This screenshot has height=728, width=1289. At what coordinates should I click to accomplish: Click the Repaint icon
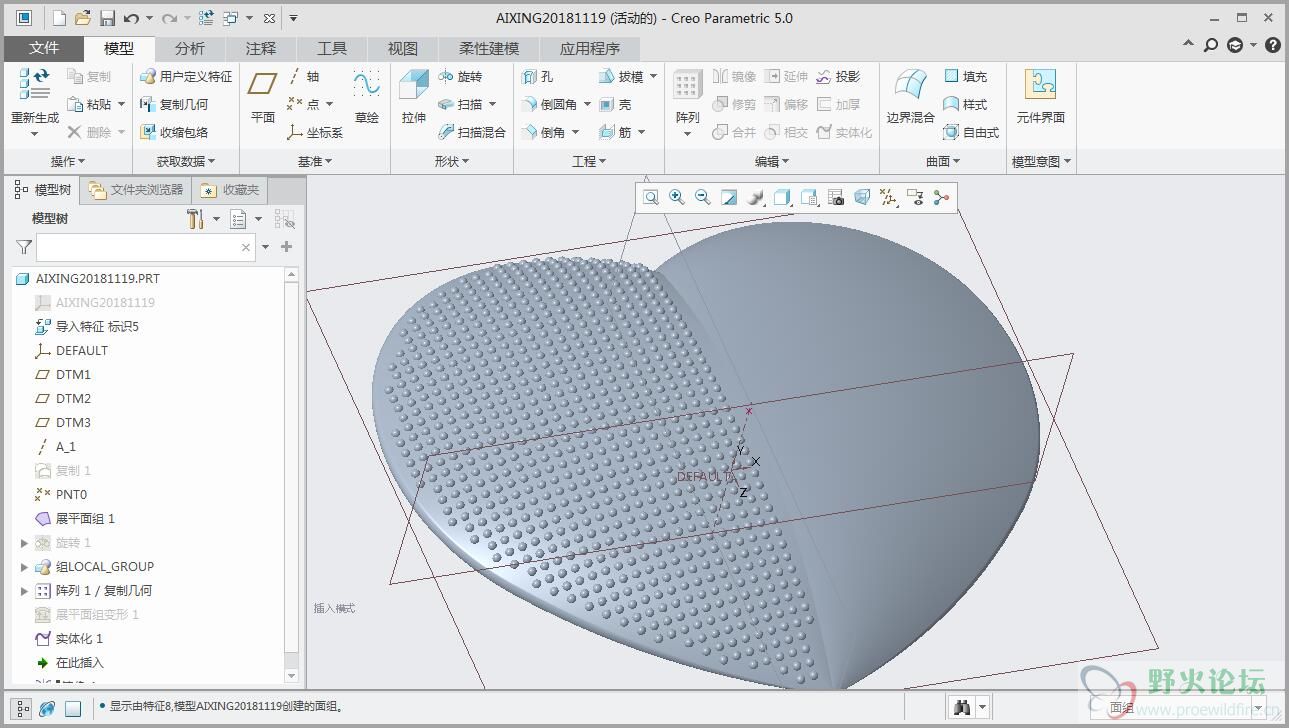point(729,198)
